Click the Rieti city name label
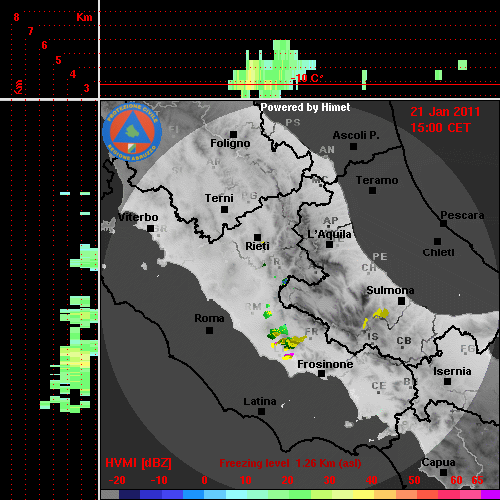 (257, 246)
